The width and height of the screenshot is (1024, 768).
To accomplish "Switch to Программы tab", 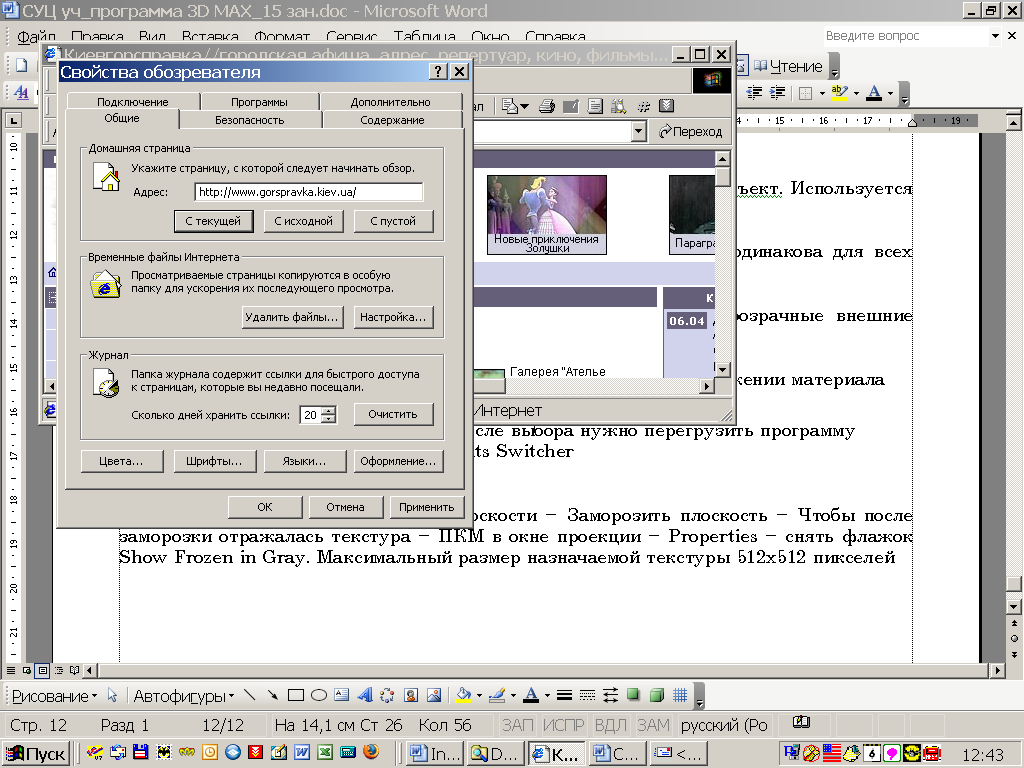I will [259, 102].
